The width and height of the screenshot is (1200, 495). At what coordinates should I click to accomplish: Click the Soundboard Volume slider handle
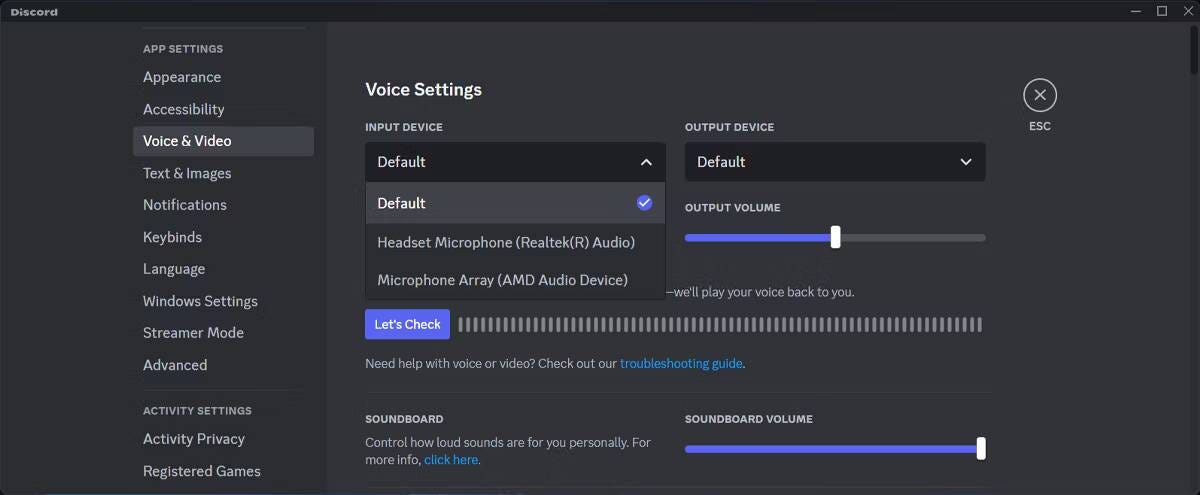tap(981, 448)
